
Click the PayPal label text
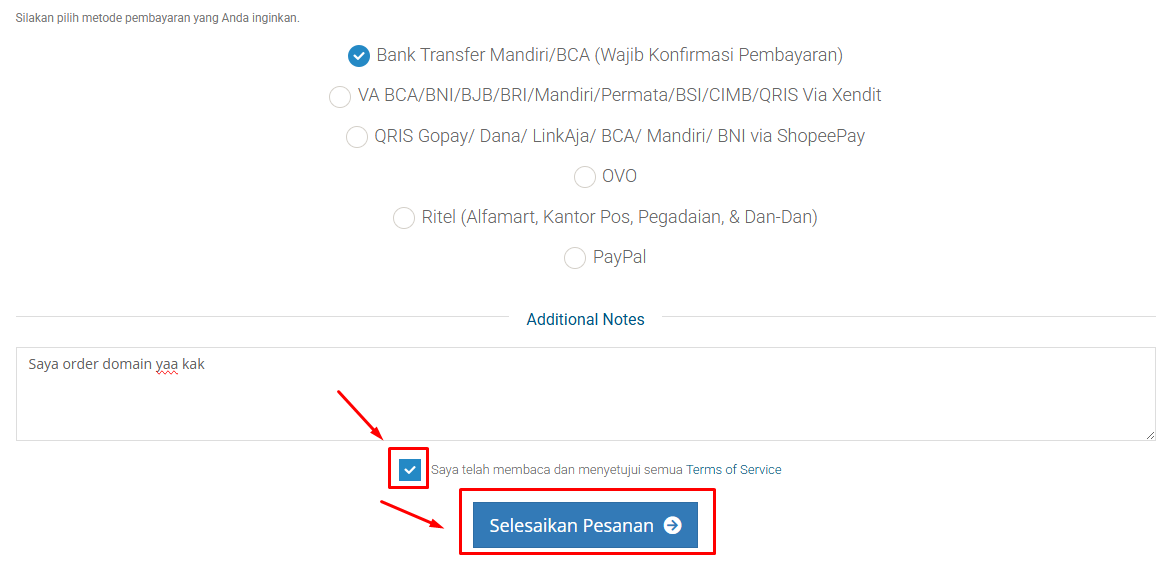tap(619, 257)
